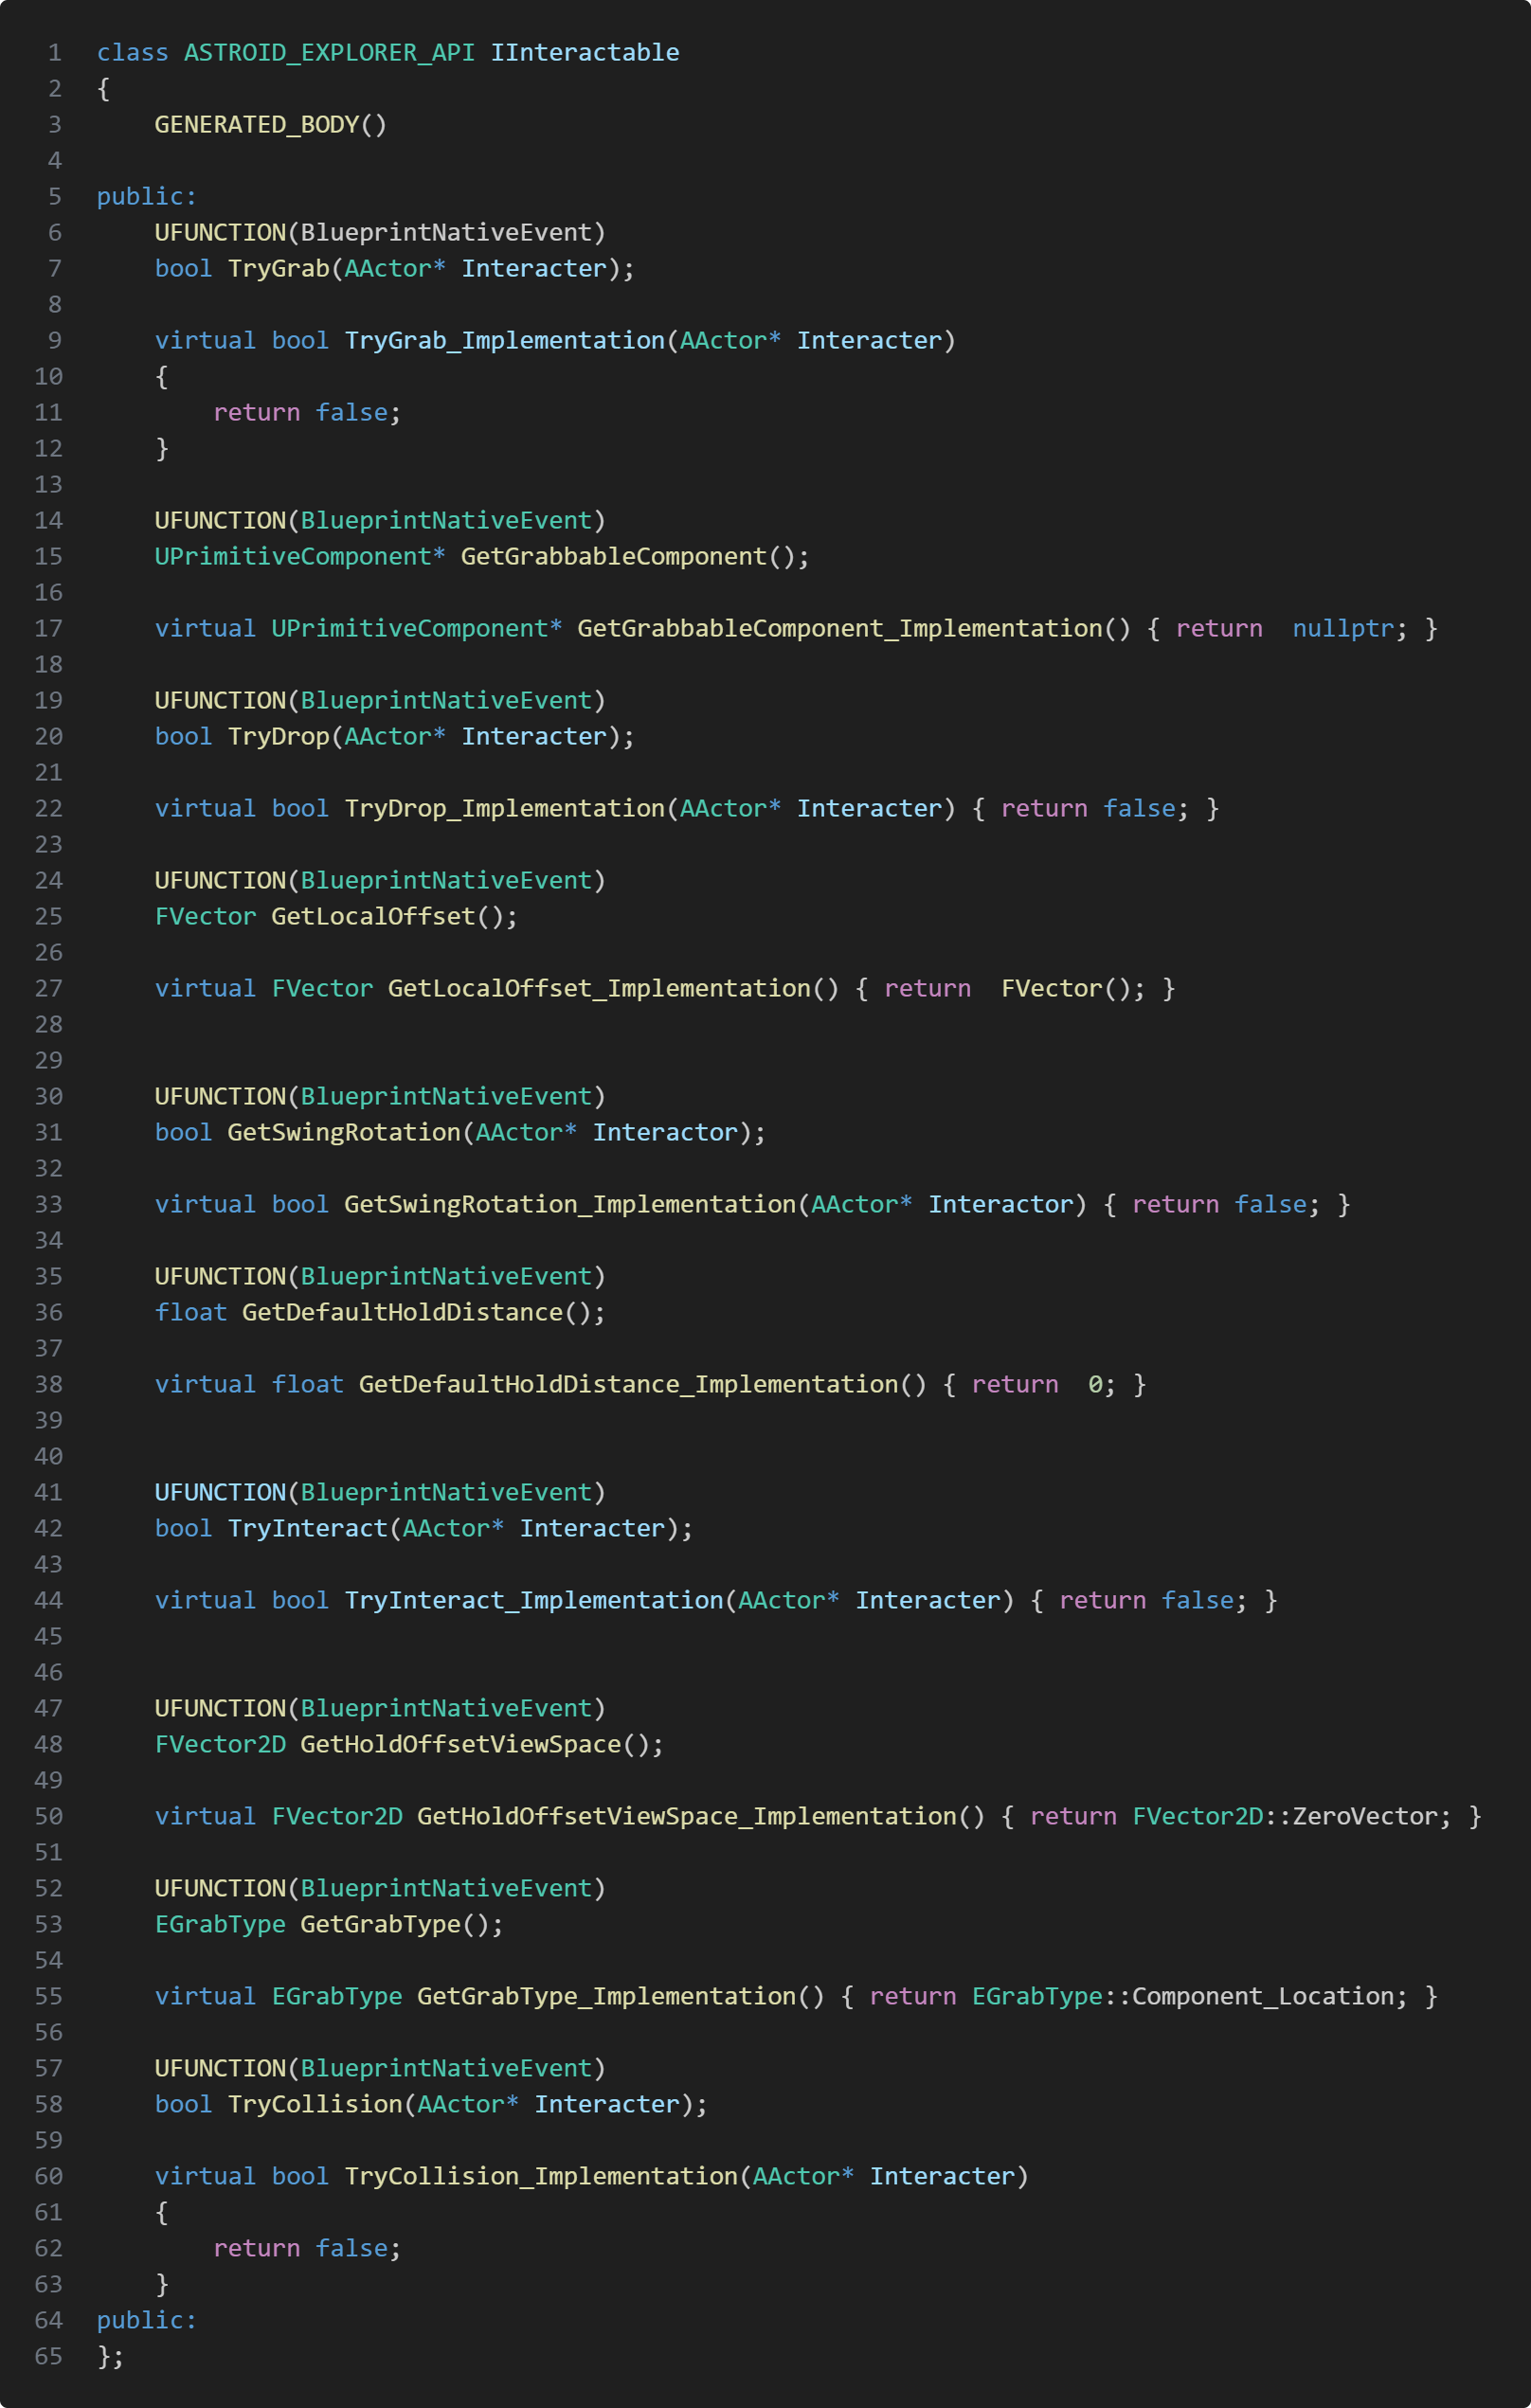Click GetGrabbableComponent_Implementation function name
Screen dimensions: 1531x2408
(x=839, y=628)
